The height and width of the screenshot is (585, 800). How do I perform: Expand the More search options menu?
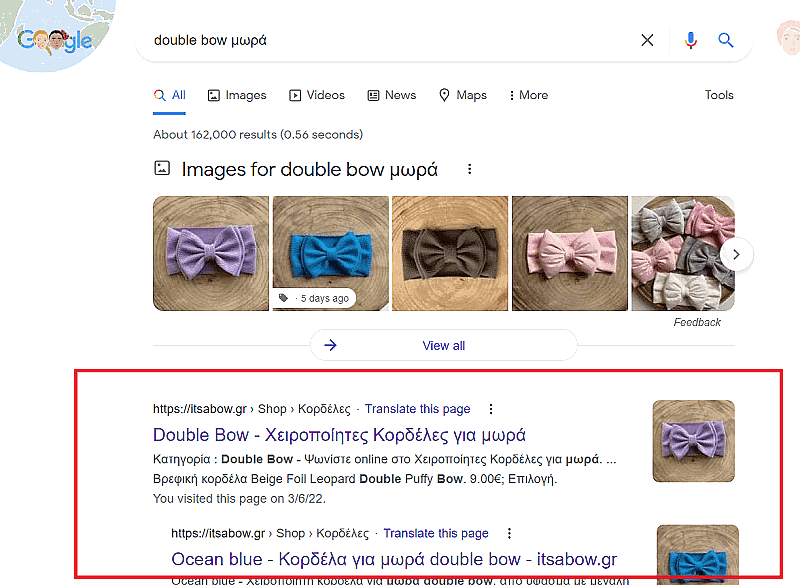[528, 95]
